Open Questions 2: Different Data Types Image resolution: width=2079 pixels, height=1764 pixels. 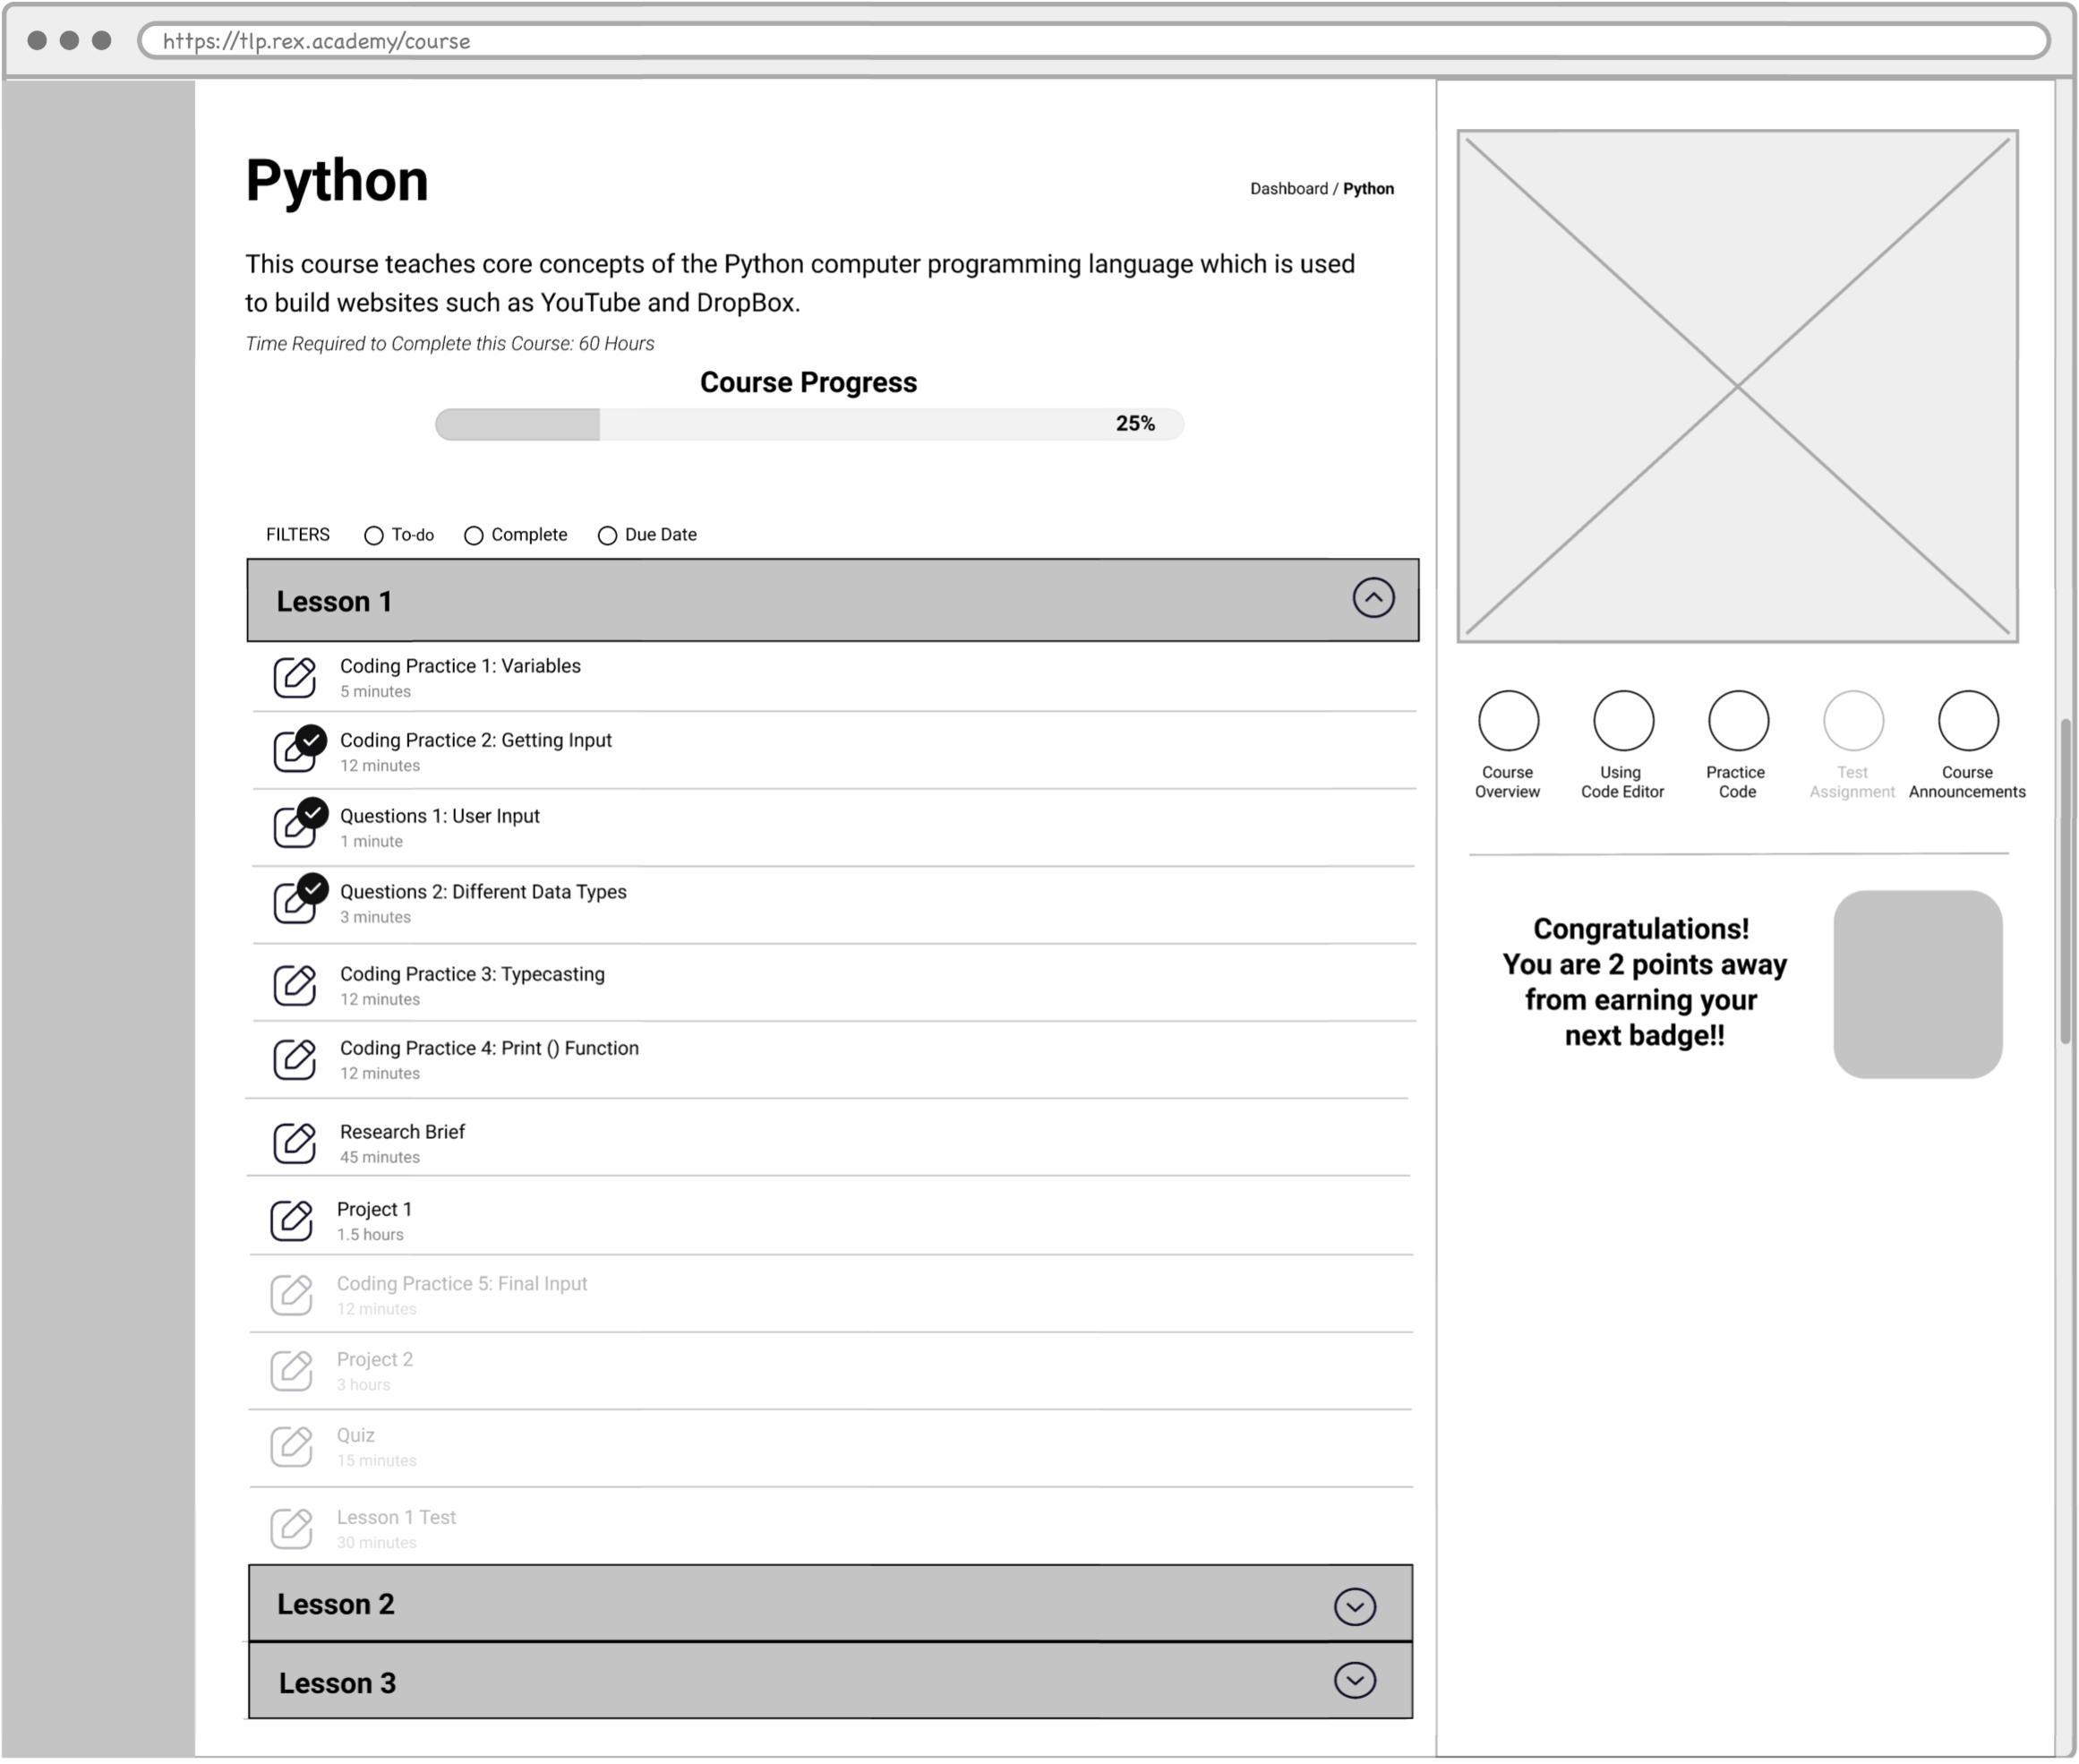pyautogui.click(x=483, y=892)
